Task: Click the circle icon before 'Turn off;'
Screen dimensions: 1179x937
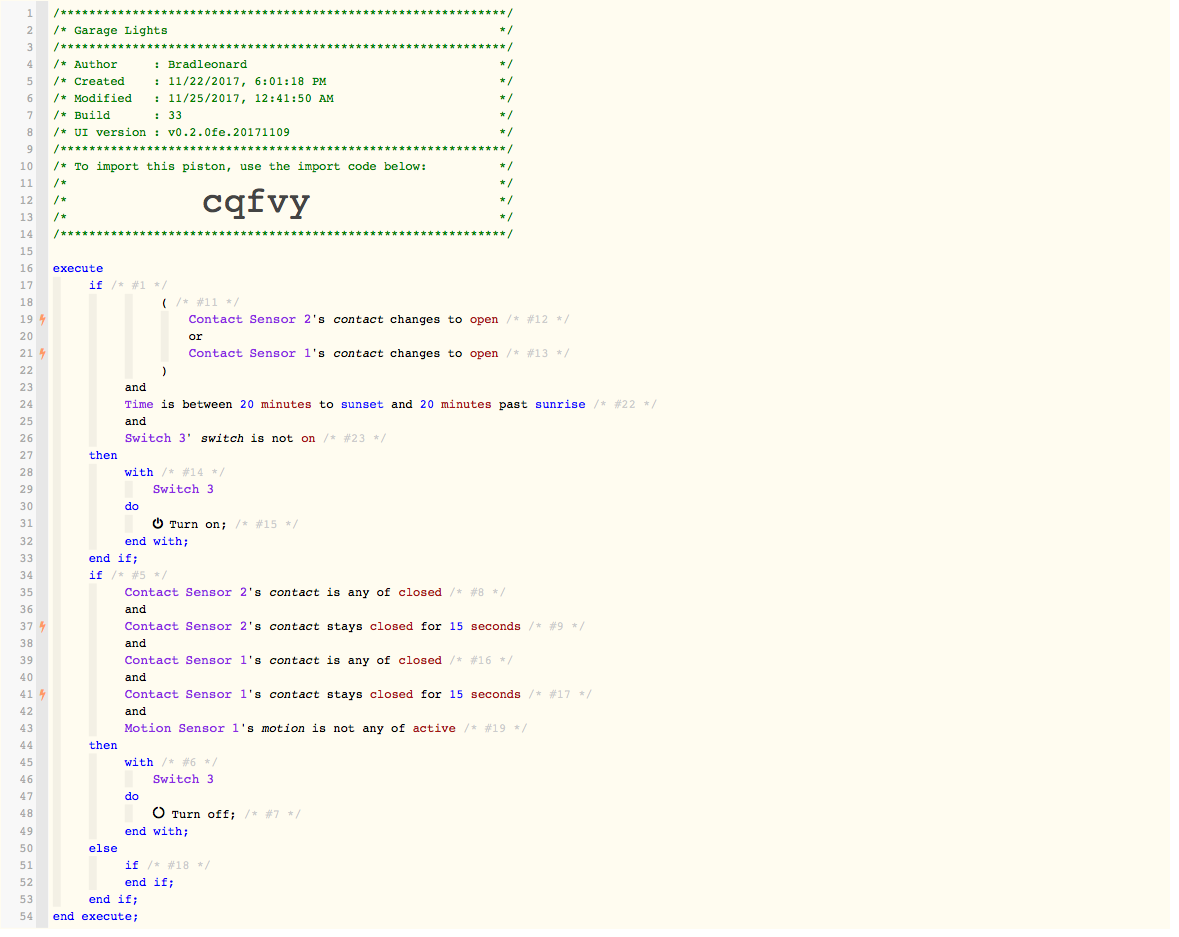Action: [x=159, y=813]
